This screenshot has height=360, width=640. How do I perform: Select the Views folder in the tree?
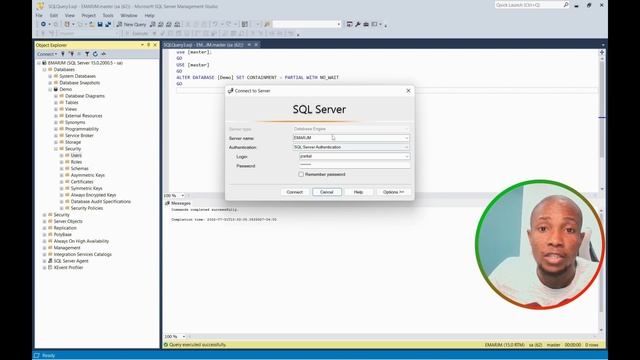[71, 109]
